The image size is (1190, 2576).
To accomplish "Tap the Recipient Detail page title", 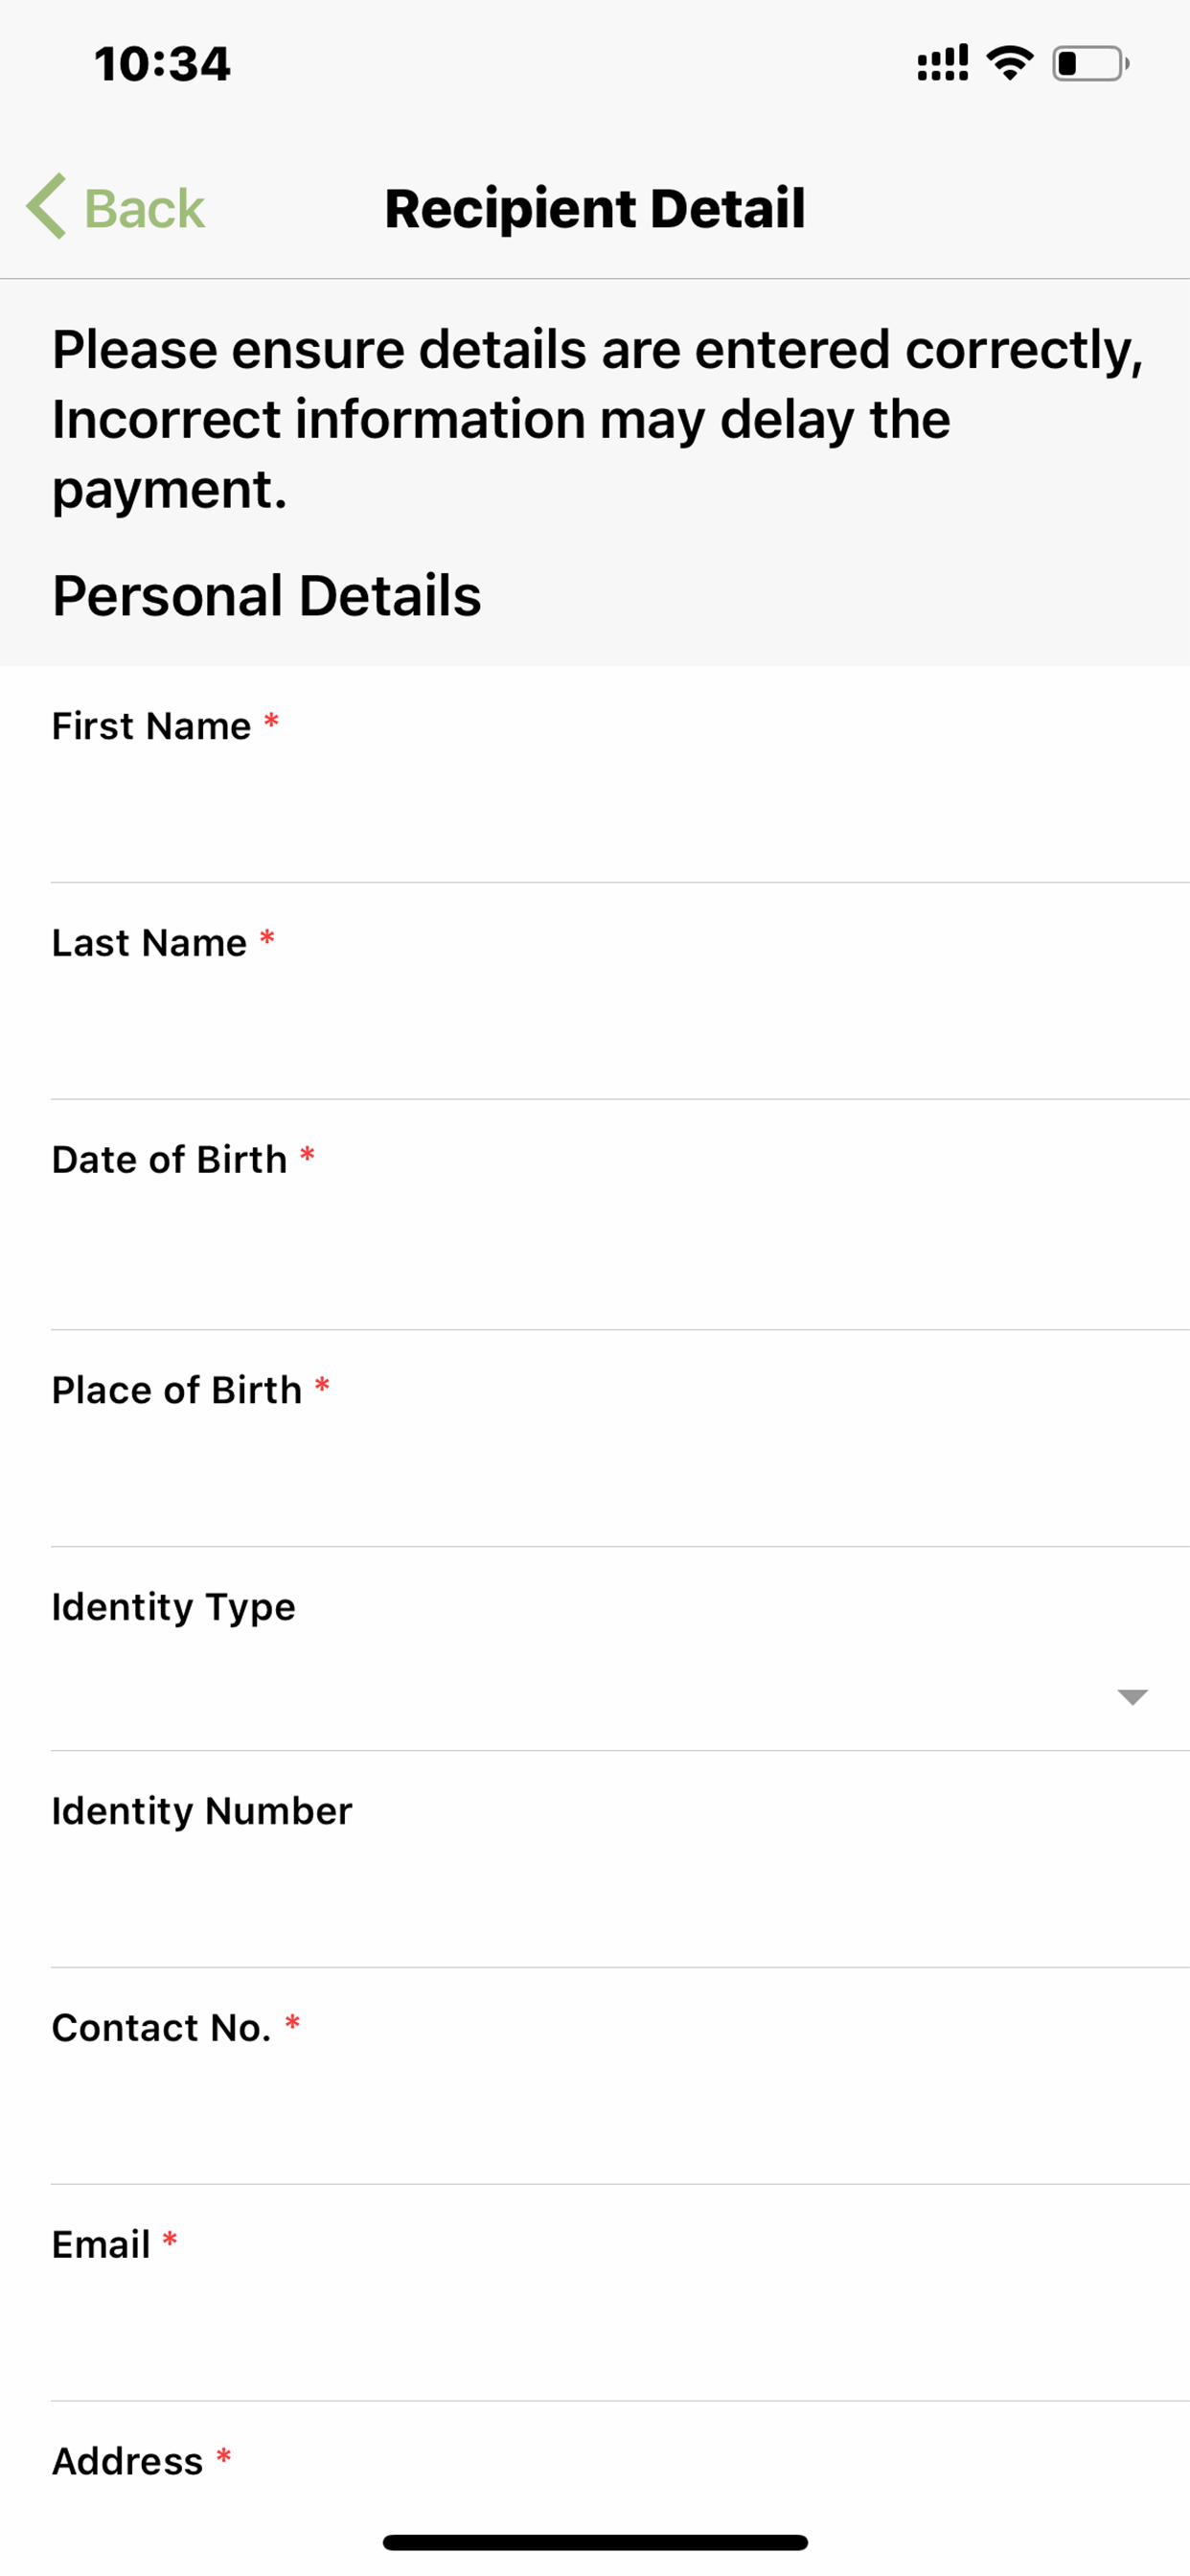I will [x=595, y=208].
